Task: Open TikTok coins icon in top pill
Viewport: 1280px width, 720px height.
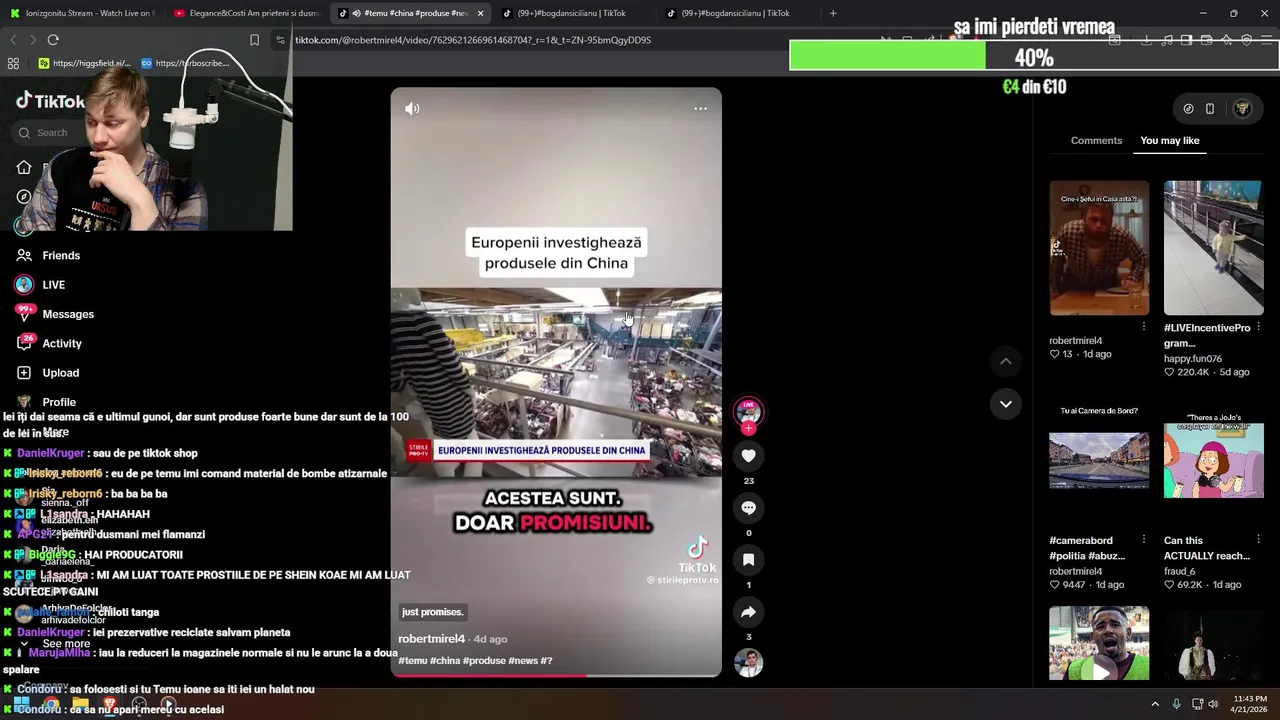Action: 1188,109
